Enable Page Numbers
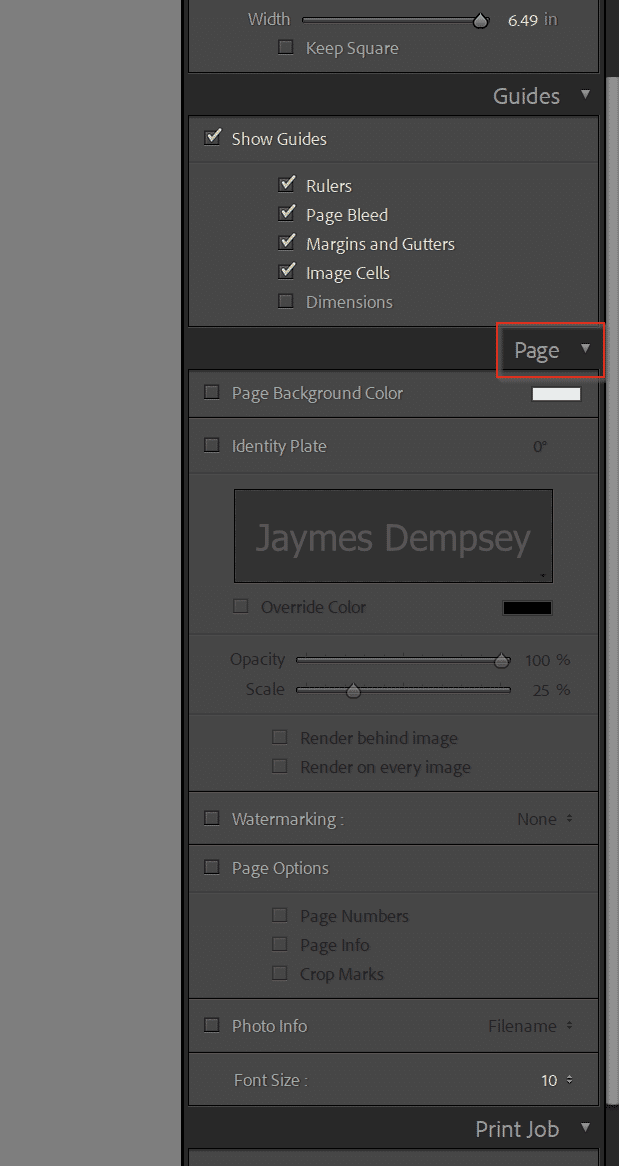The height and width of the screenshot is (1166, 619). pyautogui.click(x=279, y=915)
